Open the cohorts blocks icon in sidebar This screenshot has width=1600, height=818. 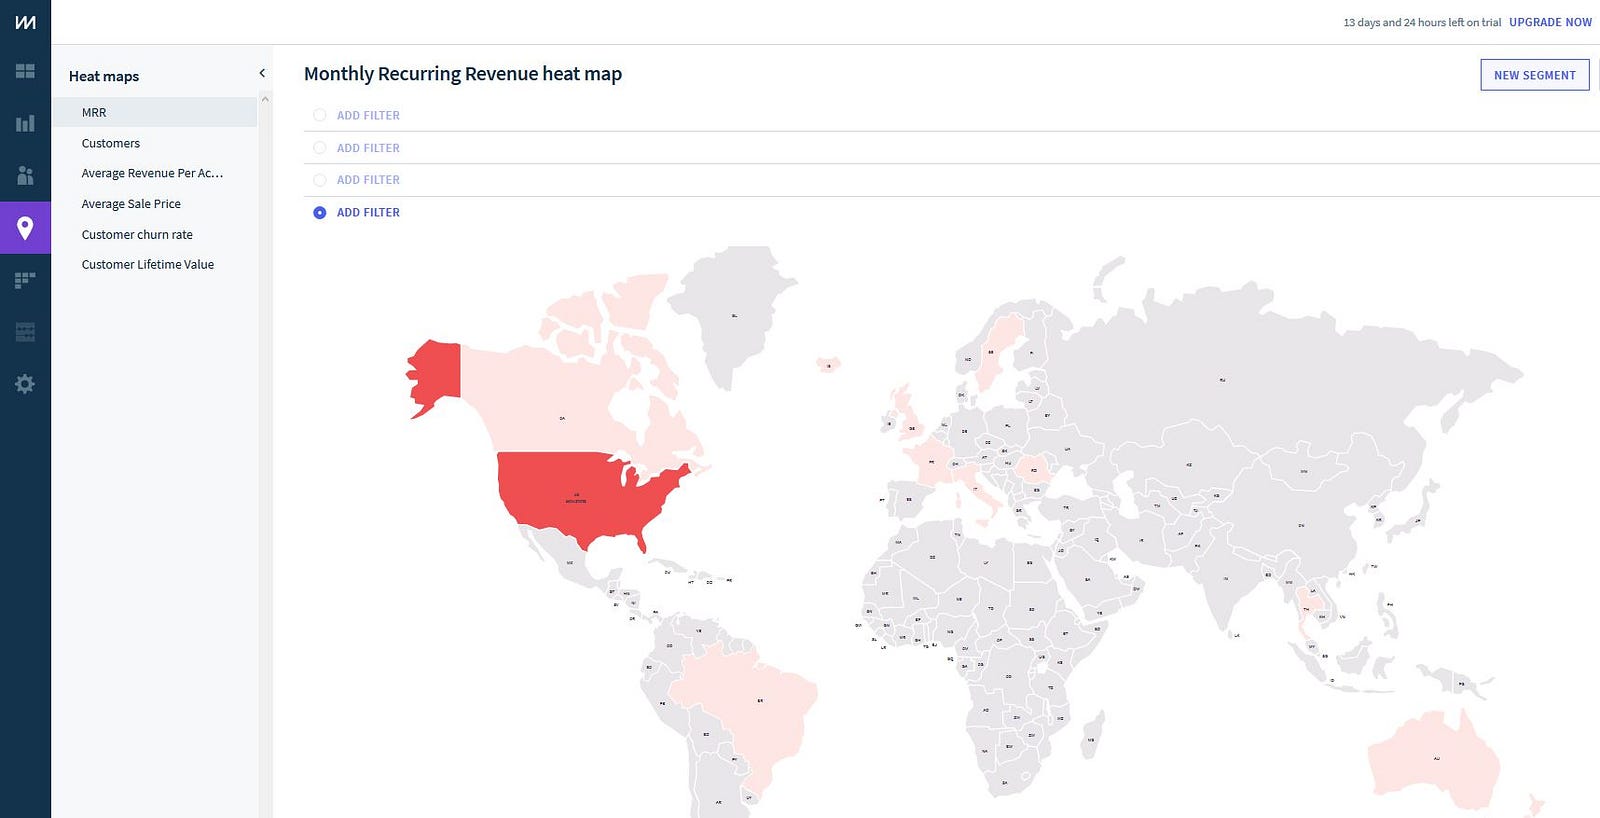25,280
